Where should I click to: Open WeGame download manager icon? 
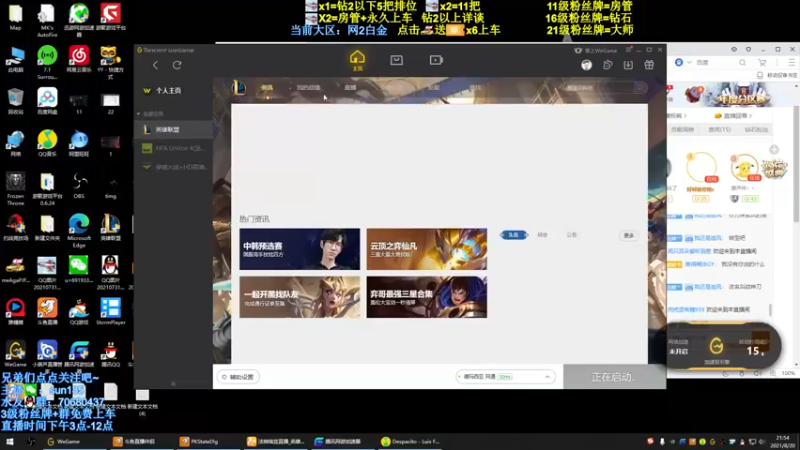[x=628, y=65]
